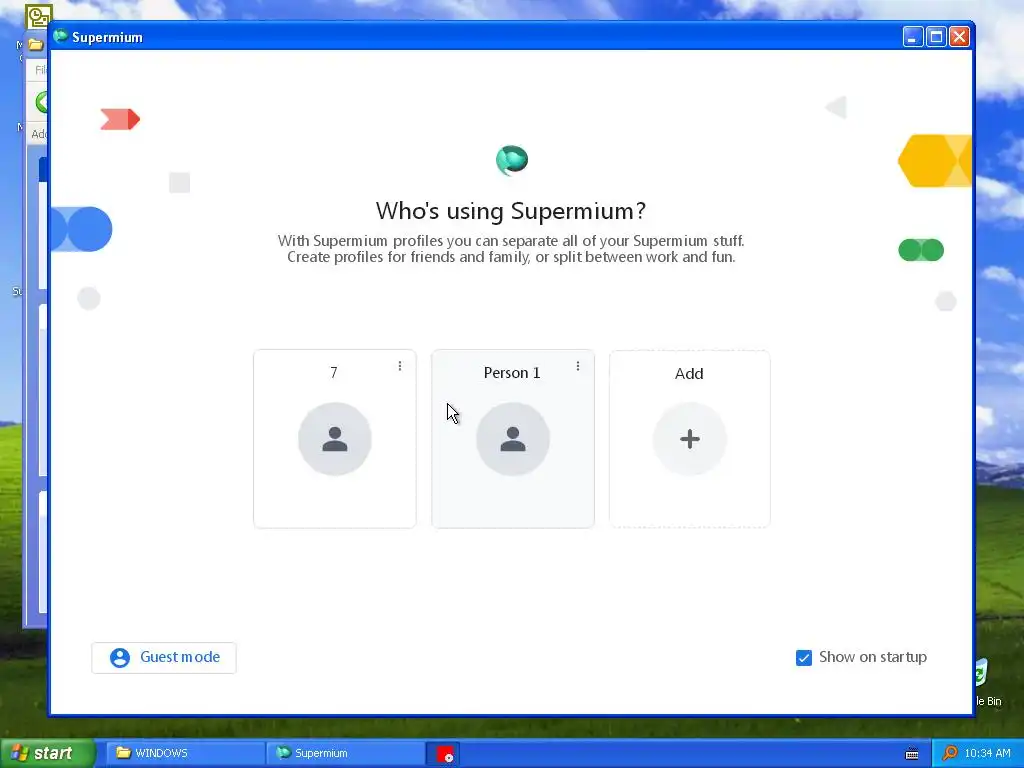The height and width of the screenshot is (768, 1024).
Task: Click the Supermium taskbar button
Action: [x=345, y=753]
